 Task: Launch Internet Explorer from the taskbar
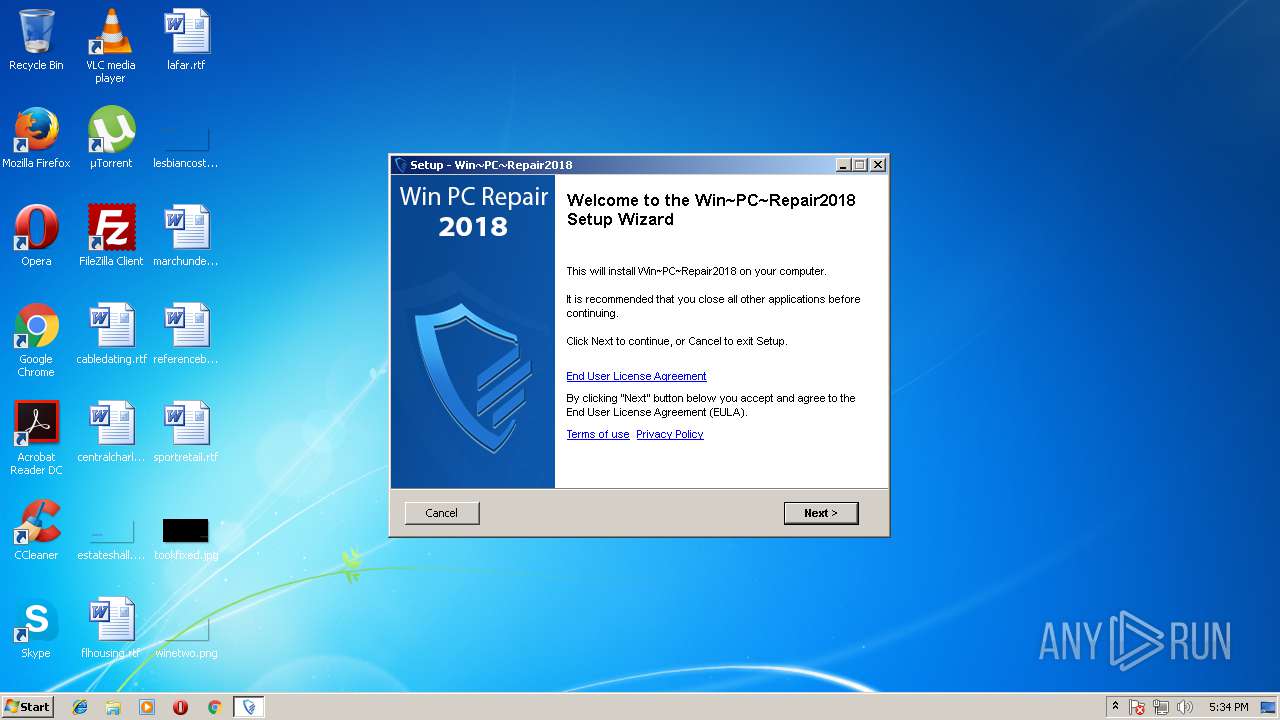point(80,707)
